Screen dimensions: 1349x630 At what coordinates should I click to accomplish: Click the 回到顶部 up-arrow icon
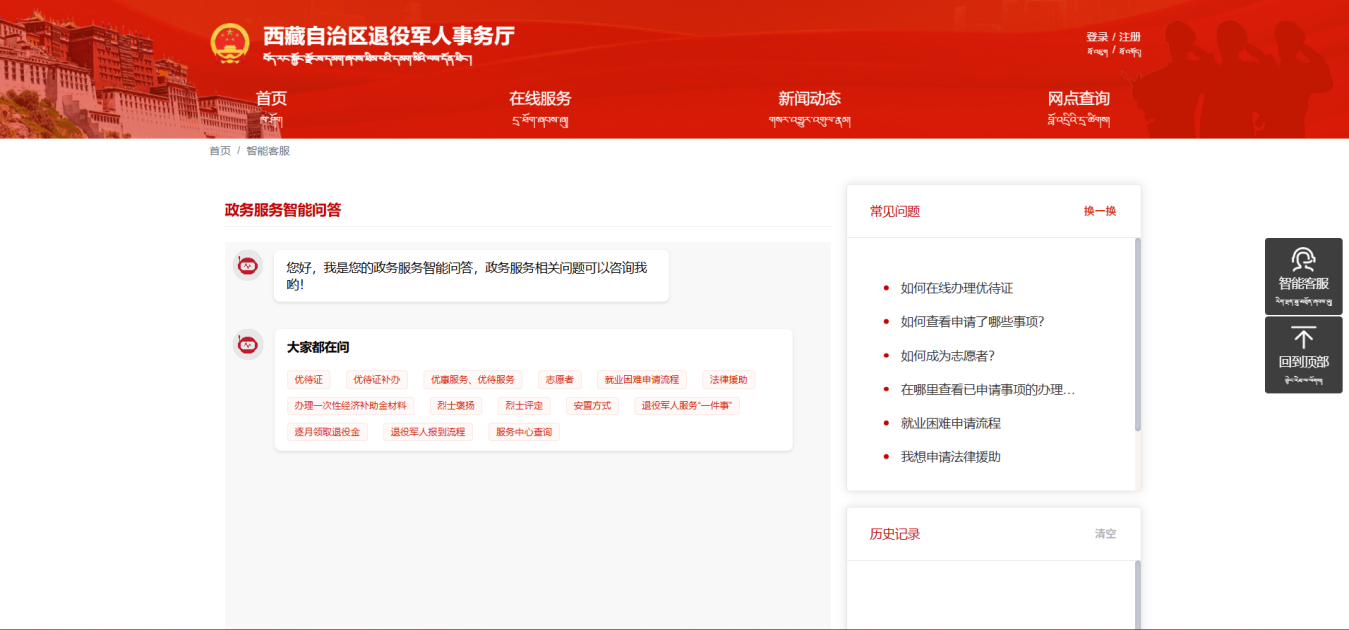tap(1303, 337)
